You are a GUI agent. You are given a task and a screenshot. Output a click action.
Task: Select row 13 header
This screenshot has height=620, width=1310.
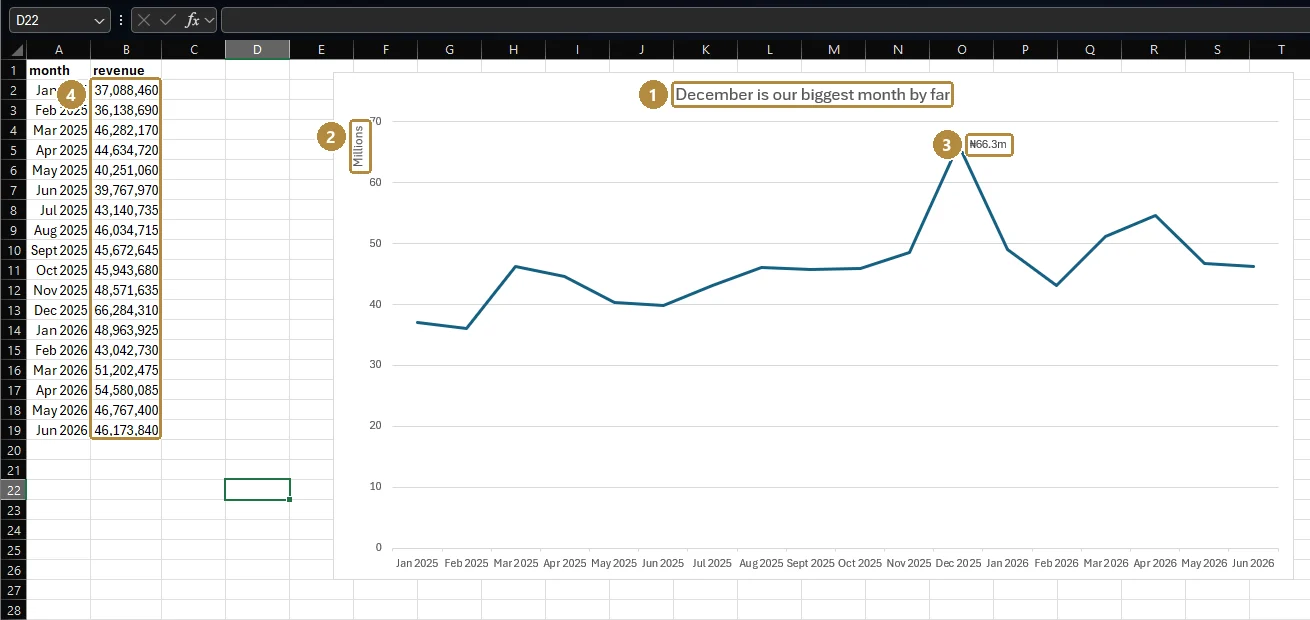(x=14, y=310)
